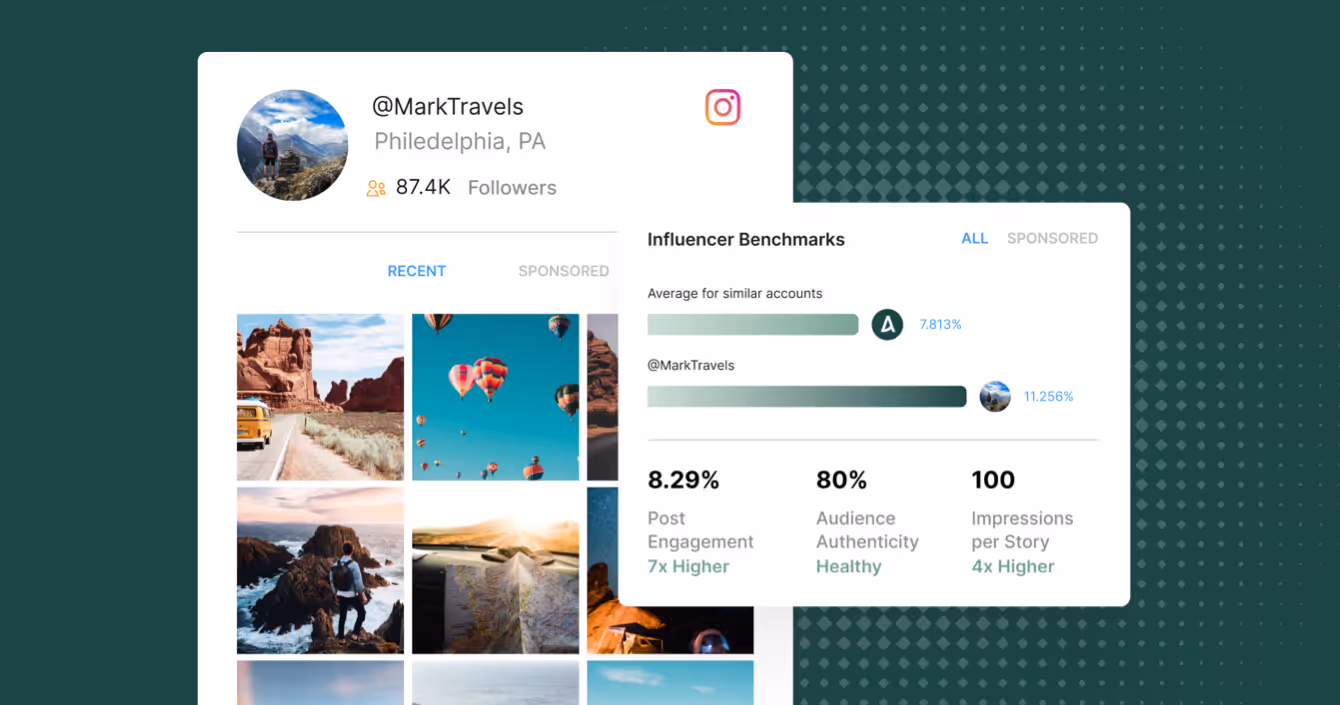Image resolution: width=1340 pixels, height=705 pixels.
Task: Select SPONSORED in Influencer Benchmarks
Action: click(1052, 238)
